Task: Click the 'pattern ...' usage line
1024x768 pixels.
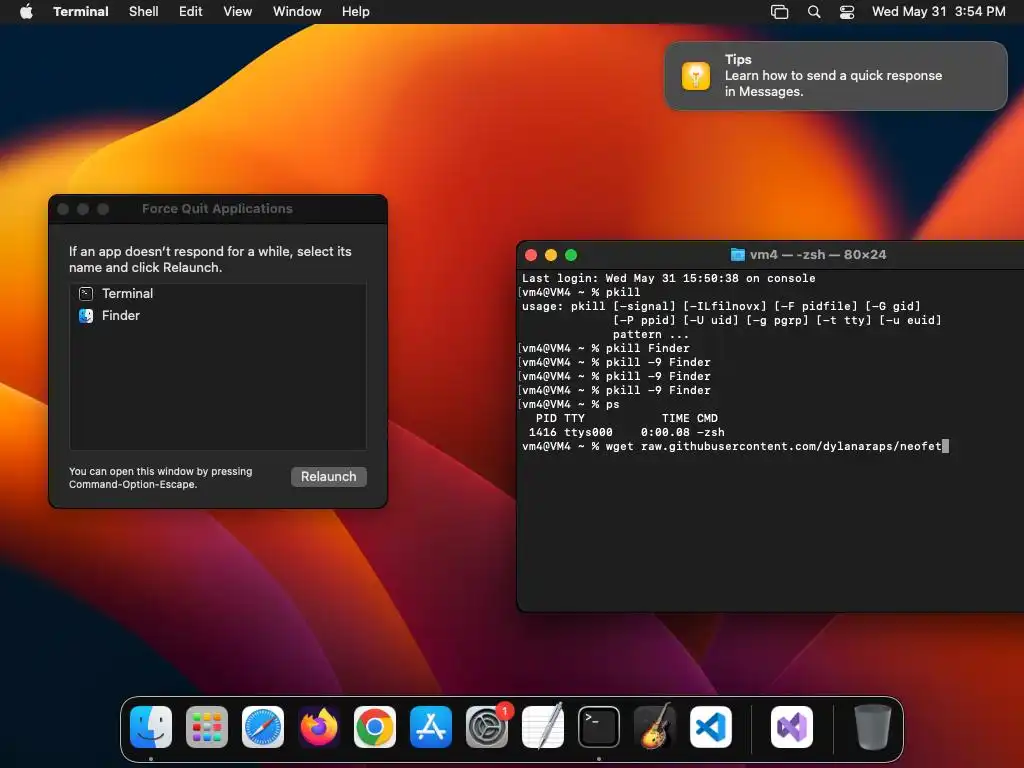Action: [x=650, y=334]
